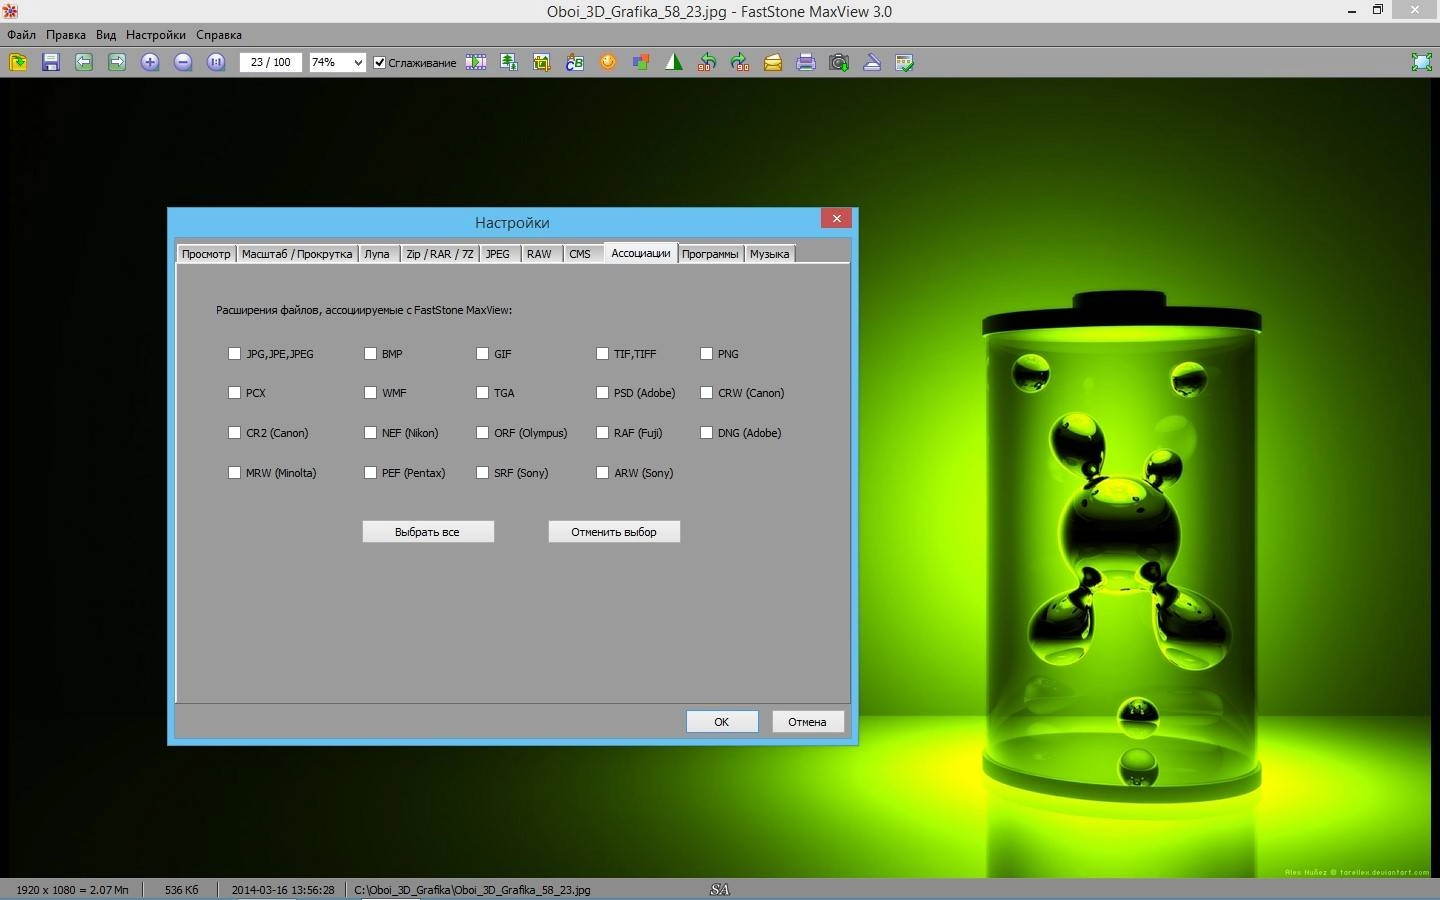Toggle the Сглаживание checkbox
This screenshot has width=1440, height=900.
click(x=380, y=62)
